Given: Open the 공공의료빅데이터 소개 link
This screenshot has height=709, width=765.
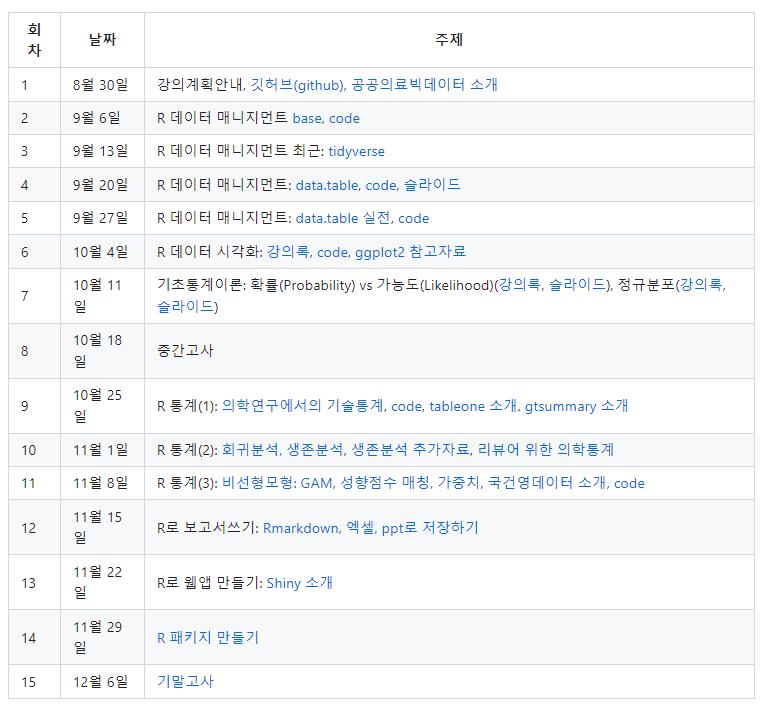Looking at the screenshot, I should [424, 85].
